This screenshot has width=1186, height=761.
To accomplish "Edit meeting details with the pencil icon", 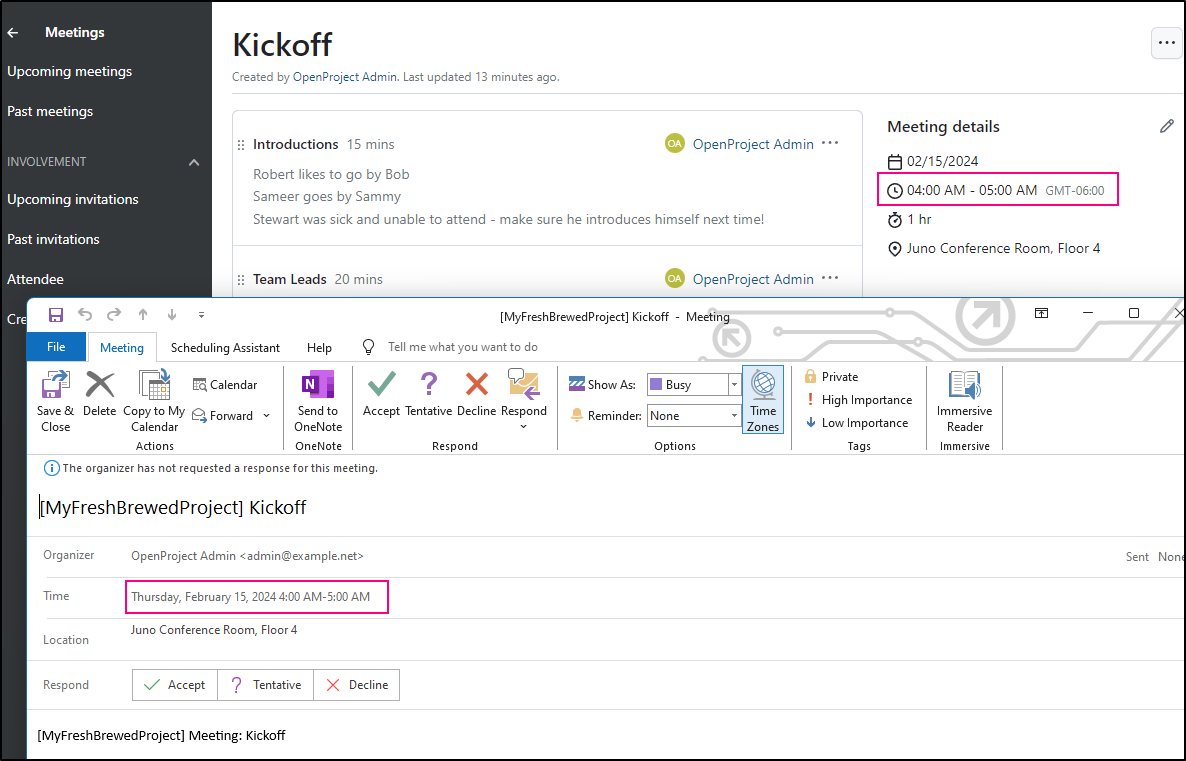I will [1166, 126].
